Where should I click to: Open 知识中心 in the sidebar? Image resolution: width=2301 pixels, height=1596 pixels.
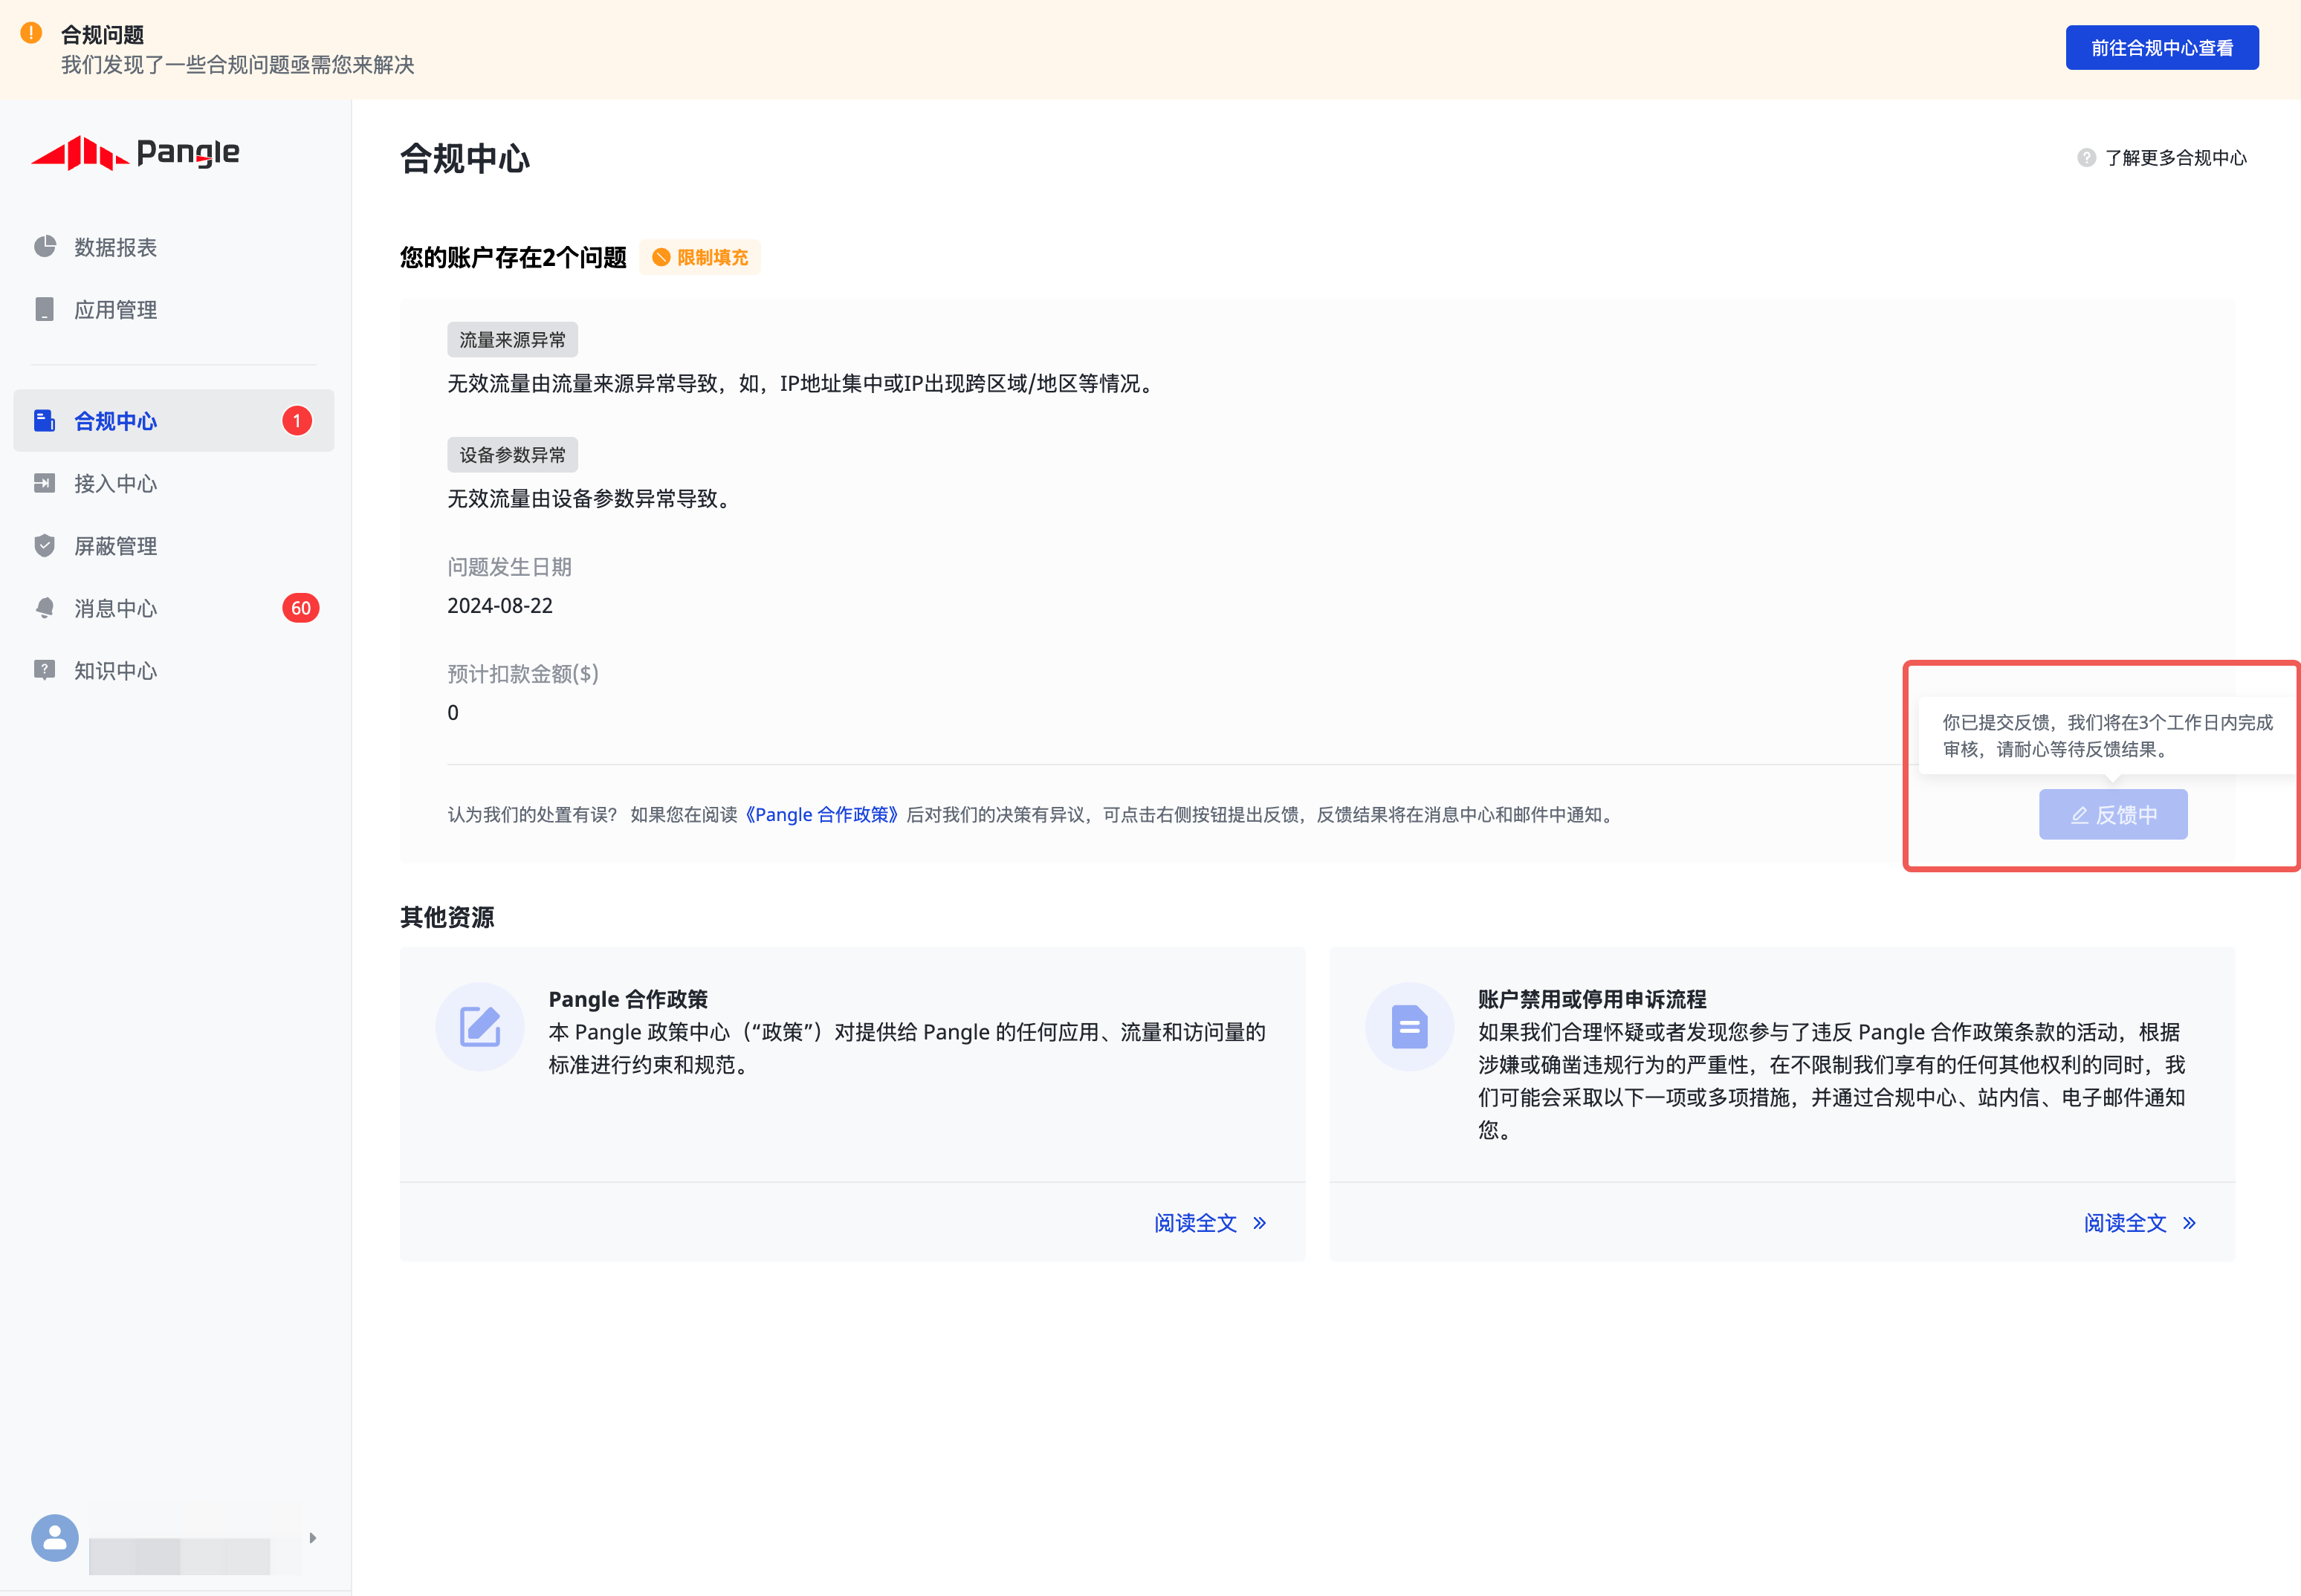(174, 671)
